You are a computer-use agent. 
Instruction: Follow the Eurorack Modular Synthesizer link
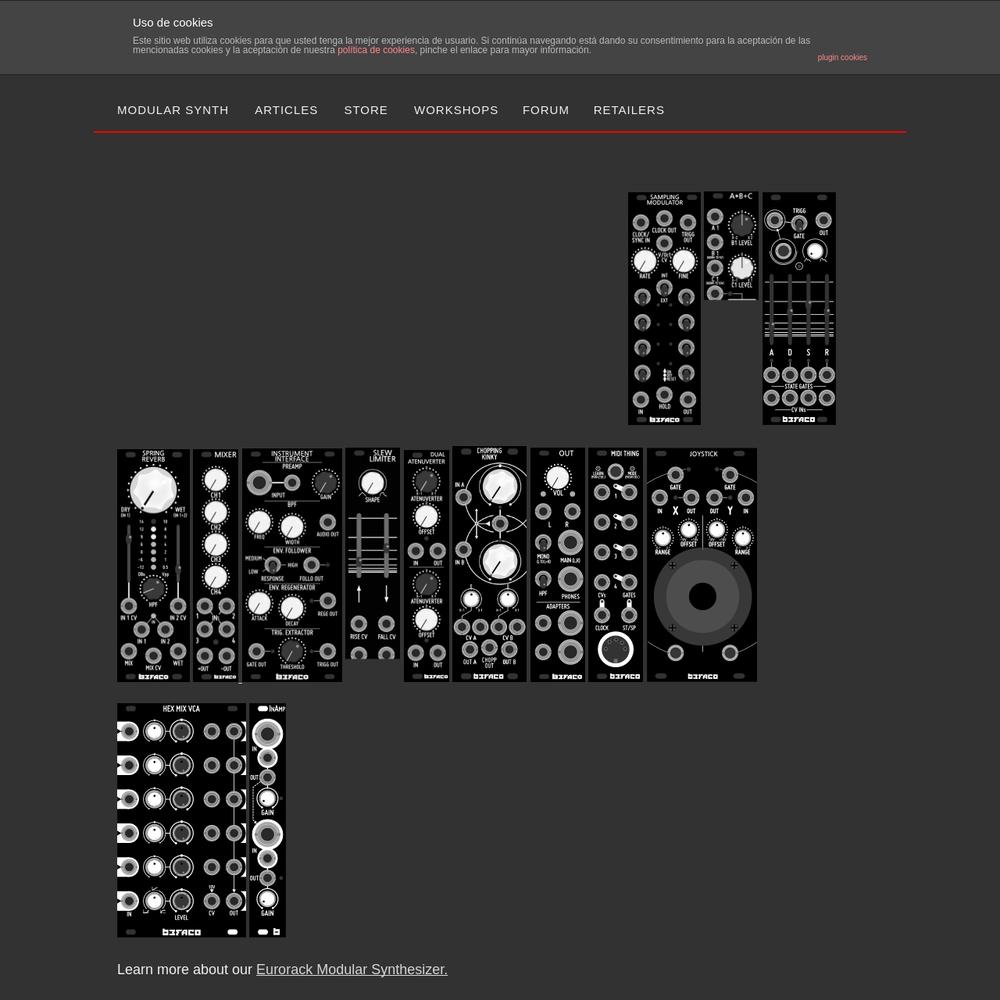coord(351,969)
